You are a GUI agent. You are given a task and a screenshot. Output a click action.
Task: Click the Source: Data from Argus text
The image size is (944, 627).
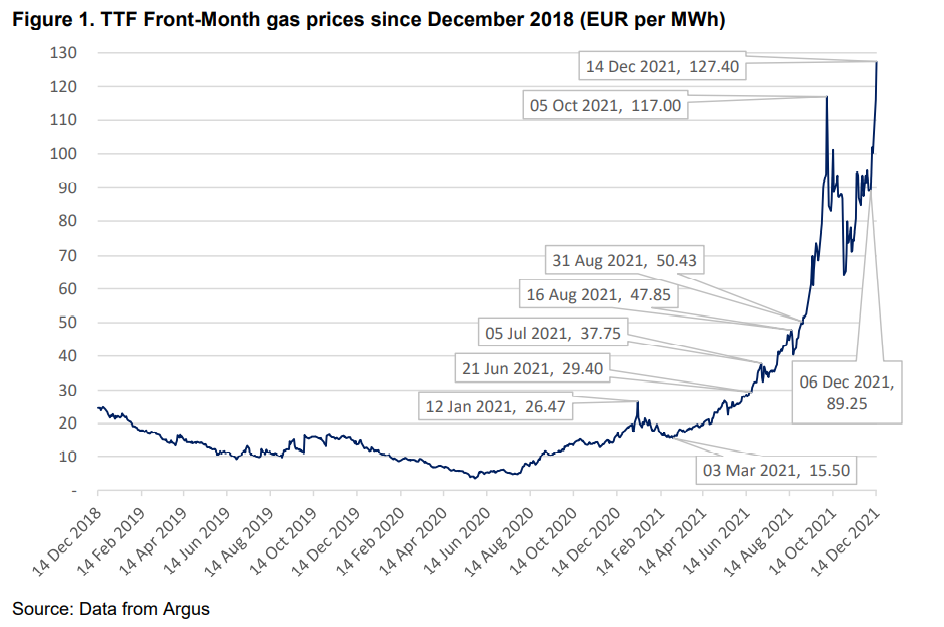(111, 608)
